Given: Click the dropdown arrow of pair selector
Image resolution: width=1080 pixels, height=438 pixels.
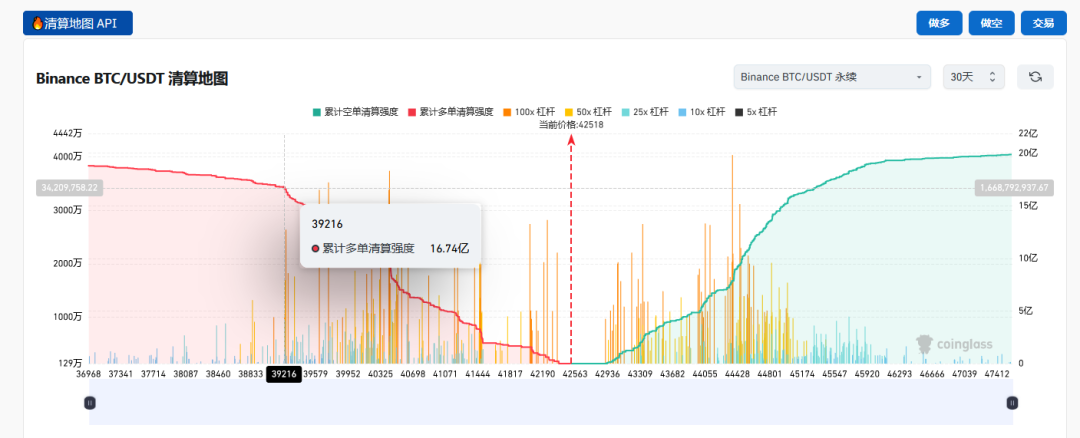Looking at the screenshot, I should tap(919, 77).
